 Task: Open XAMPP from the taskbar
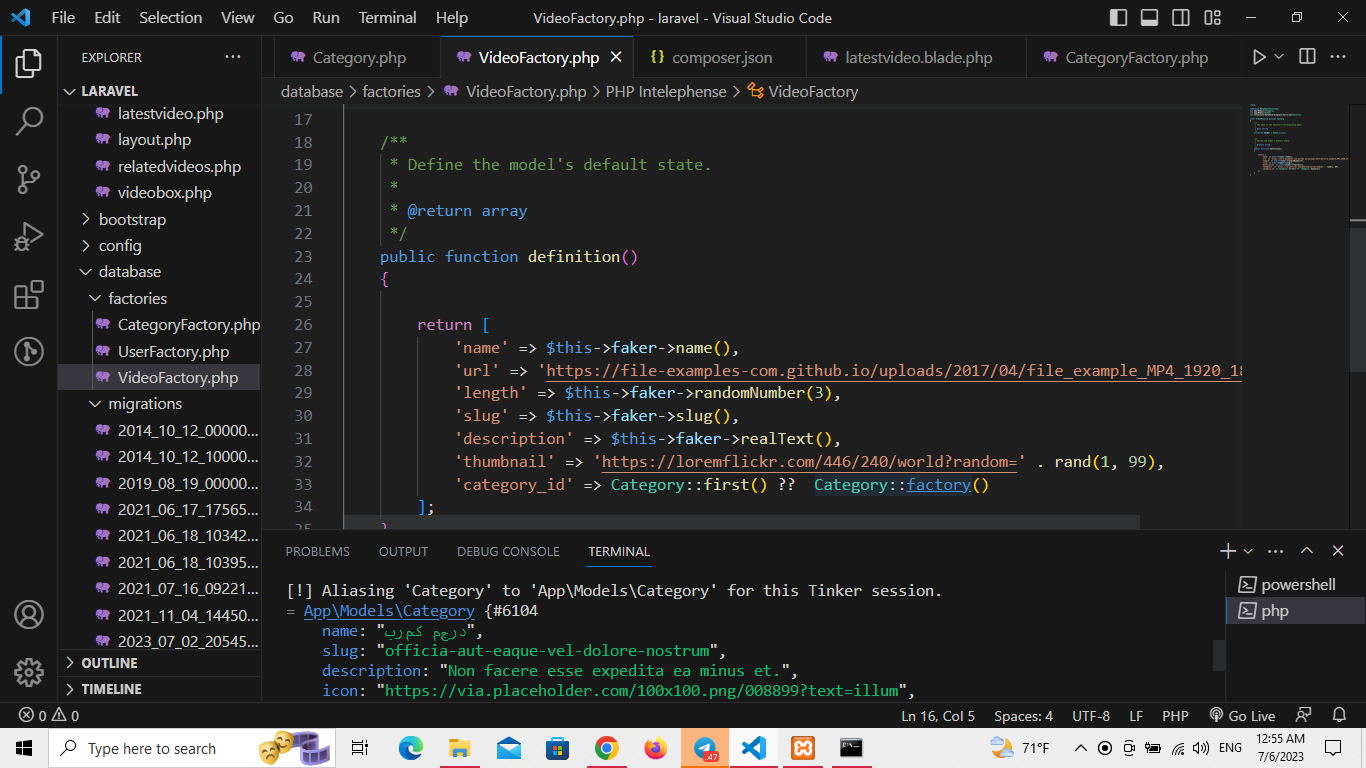803,748
